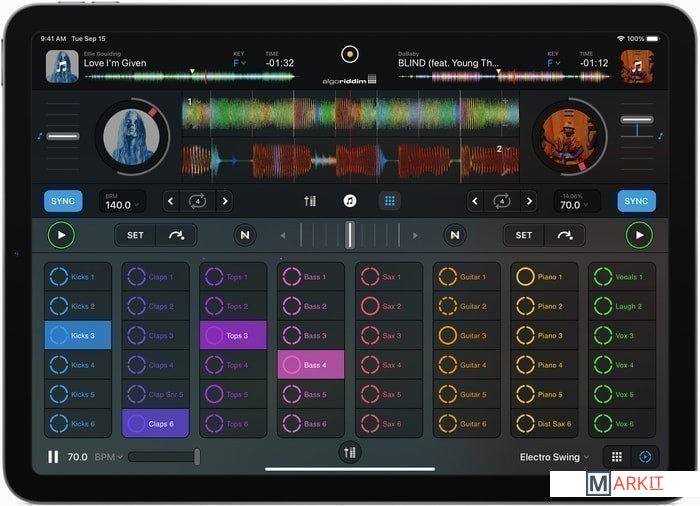Image resolution: width=700 pixels, height=506 pixels.
Task: Expand the looper BPM dropdown
Action: [108, 457]
